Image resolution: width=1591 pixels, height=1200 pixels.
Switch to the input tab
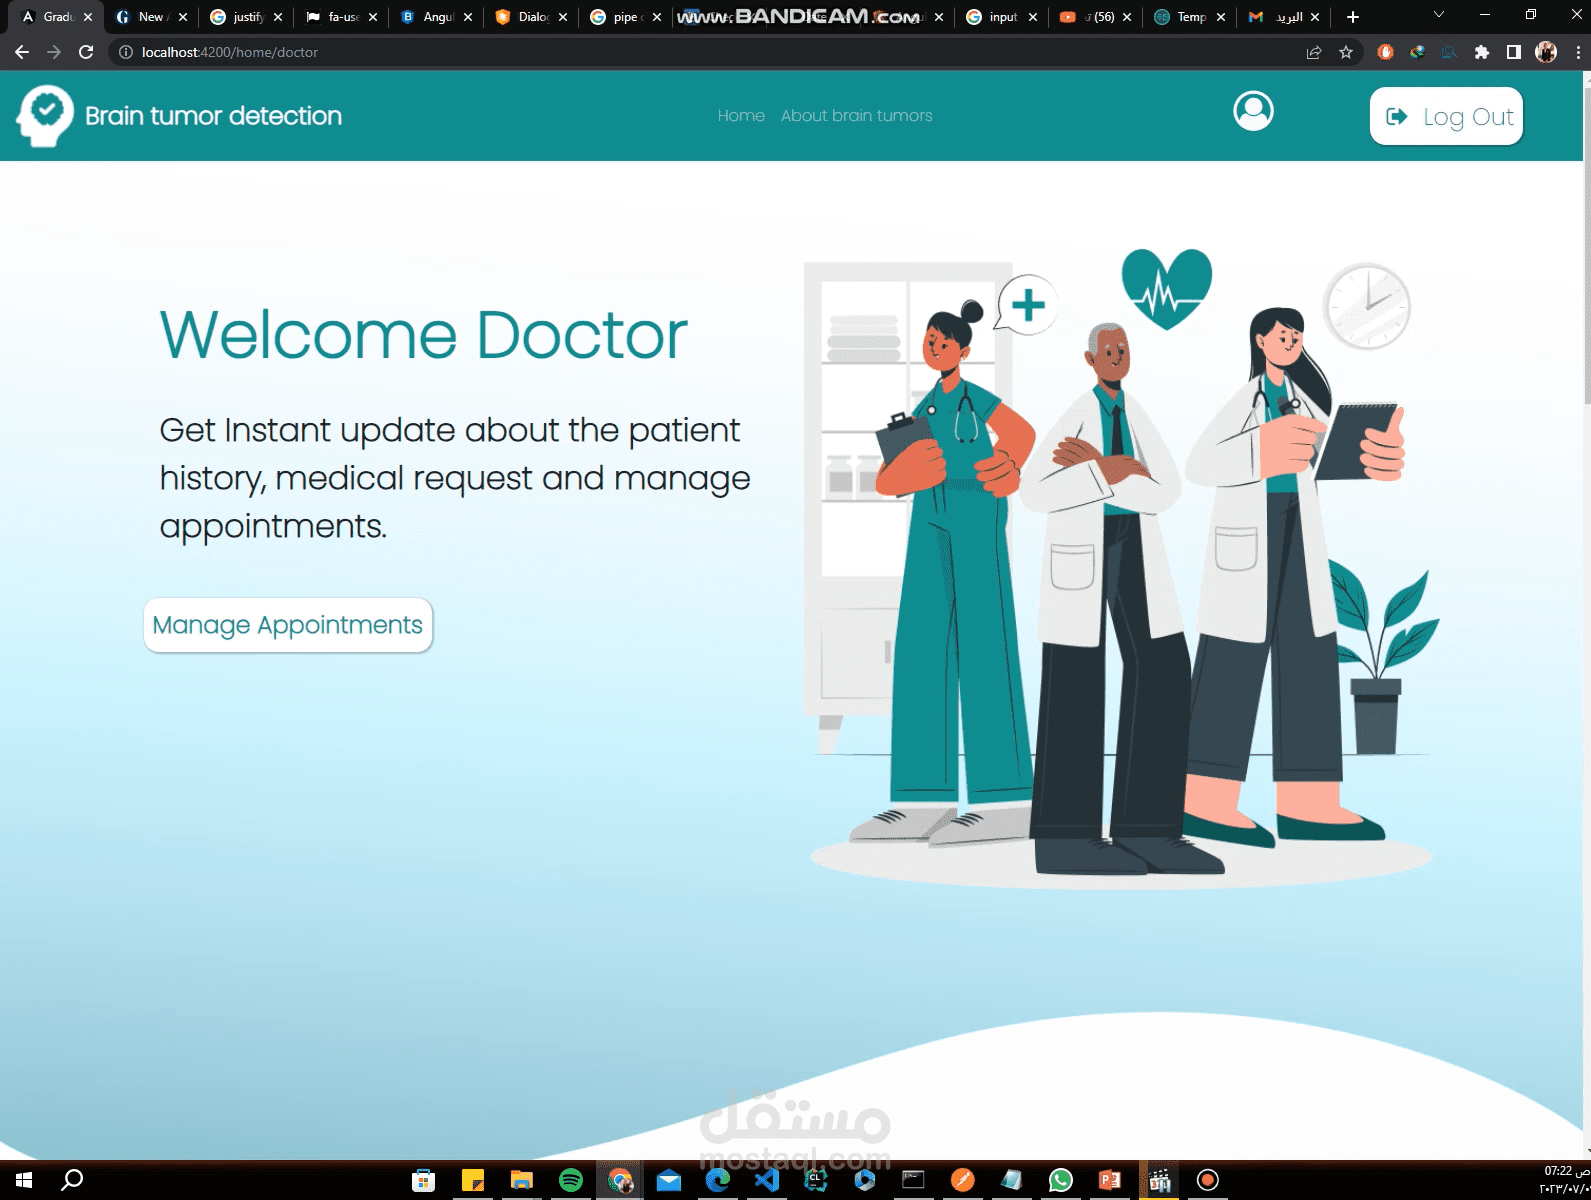[1002, 17]
